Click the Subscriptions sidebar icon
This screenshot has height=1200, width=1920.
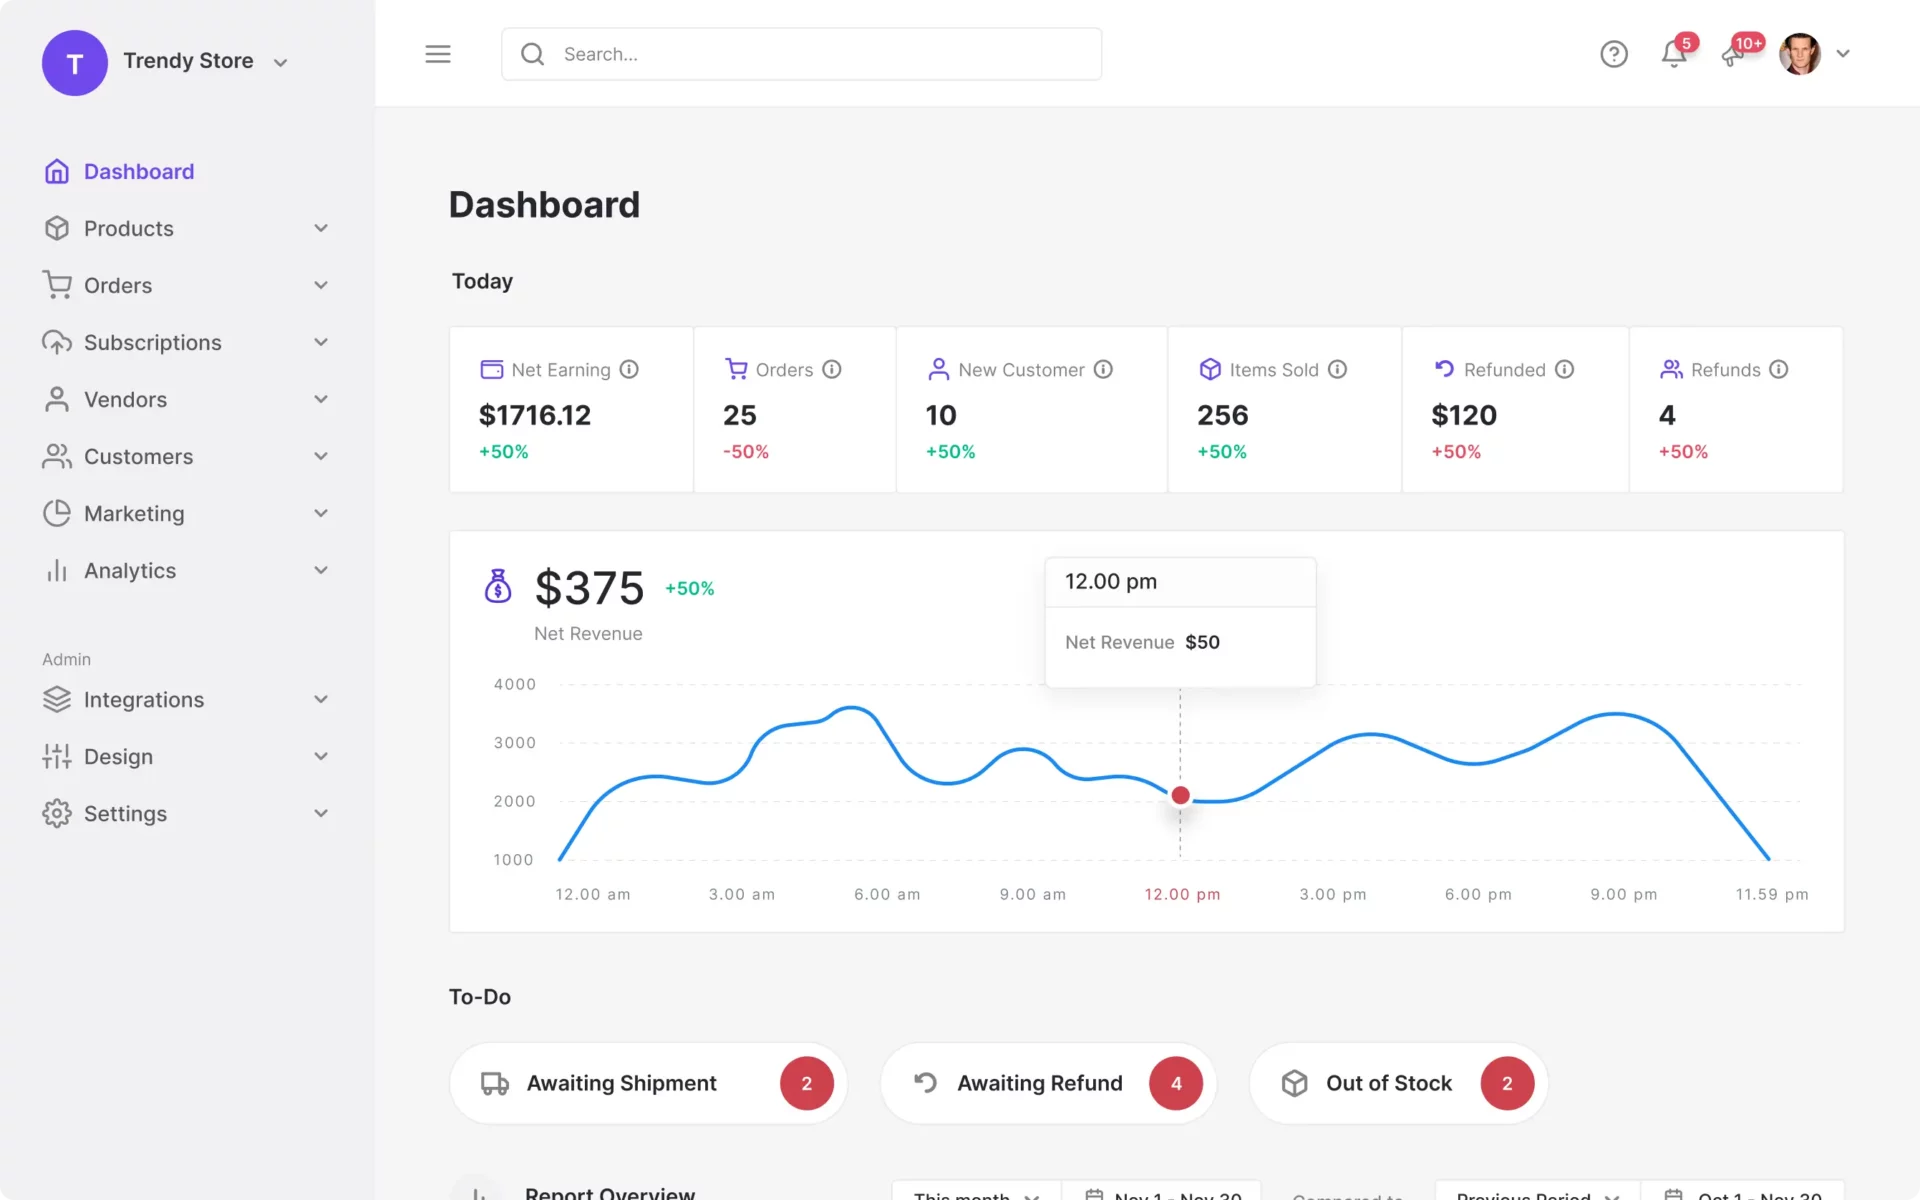55,341
